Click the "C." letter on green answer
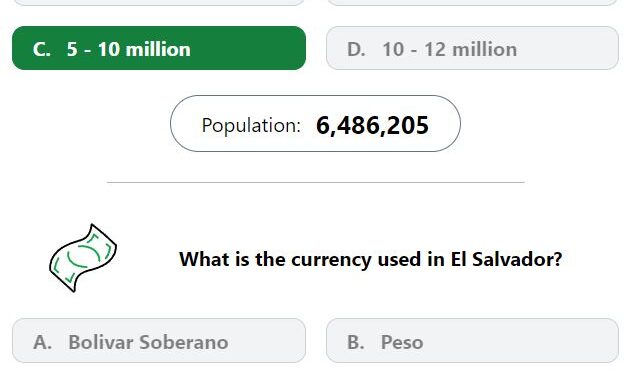The width and height of the screenshot is (635, 375). pyautogui.click(x=42, y=49)
